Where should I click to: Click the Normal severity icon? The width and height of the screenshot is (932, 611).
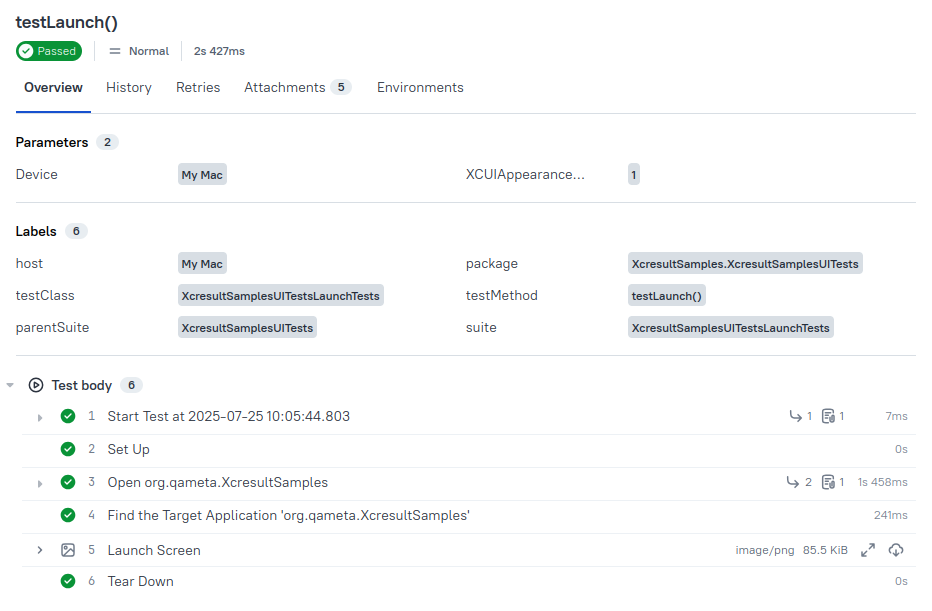pyautogui.click(x=115, y=51)
